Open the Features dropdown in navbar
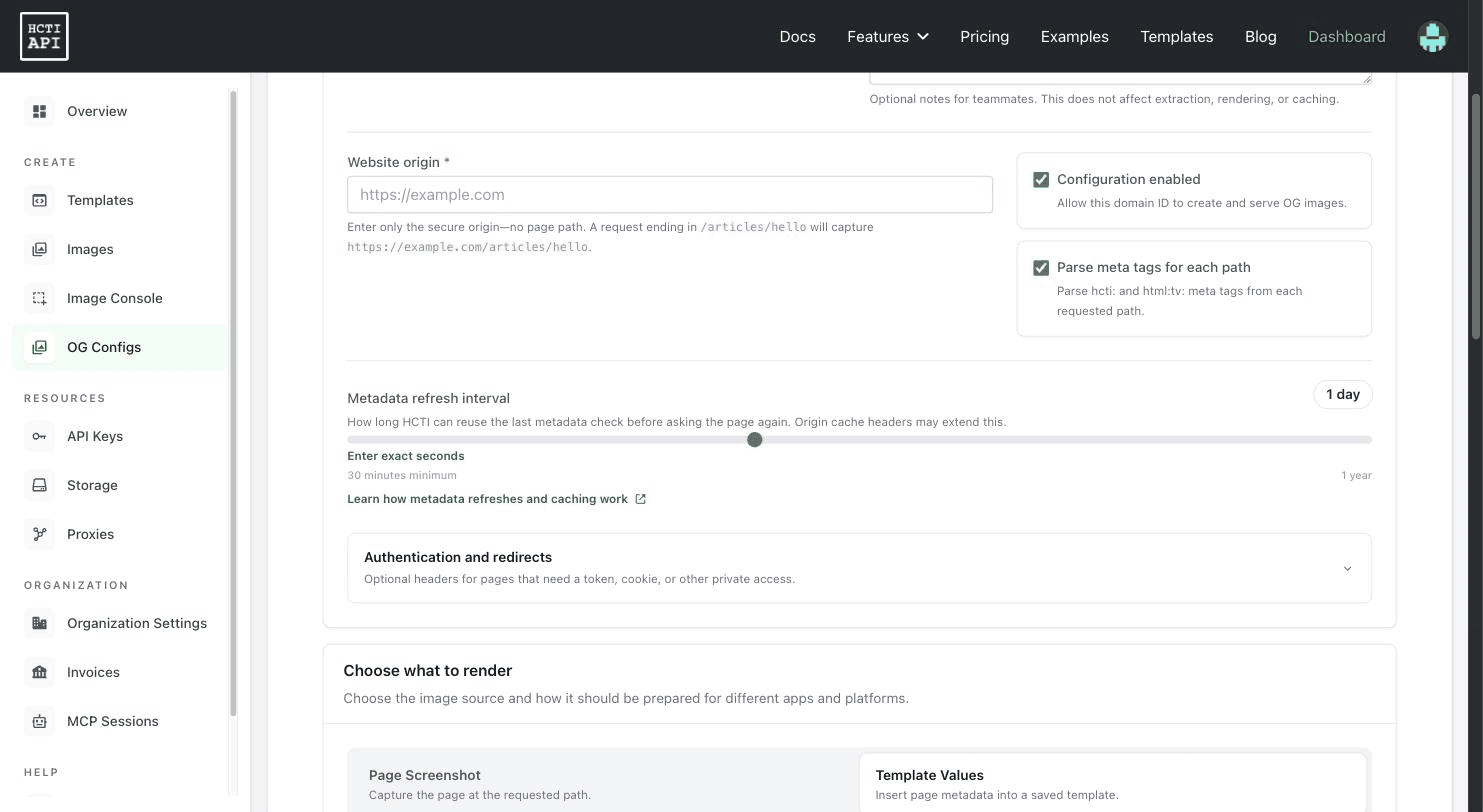 pos(887,37)
